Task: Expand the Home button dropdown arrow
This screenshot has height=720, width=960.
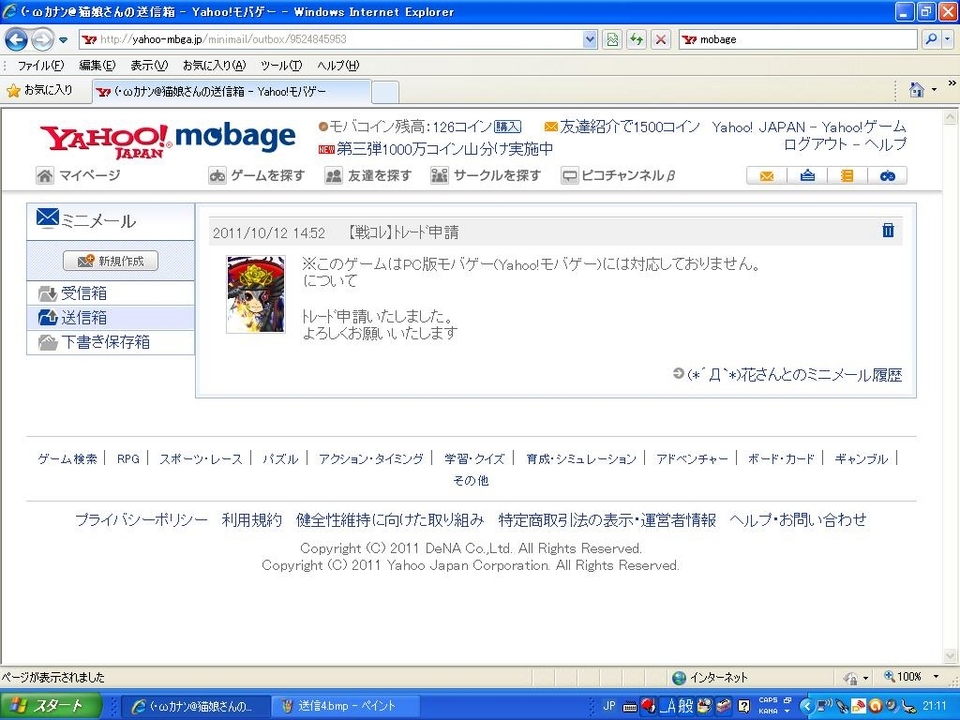Action: point(934,90)
